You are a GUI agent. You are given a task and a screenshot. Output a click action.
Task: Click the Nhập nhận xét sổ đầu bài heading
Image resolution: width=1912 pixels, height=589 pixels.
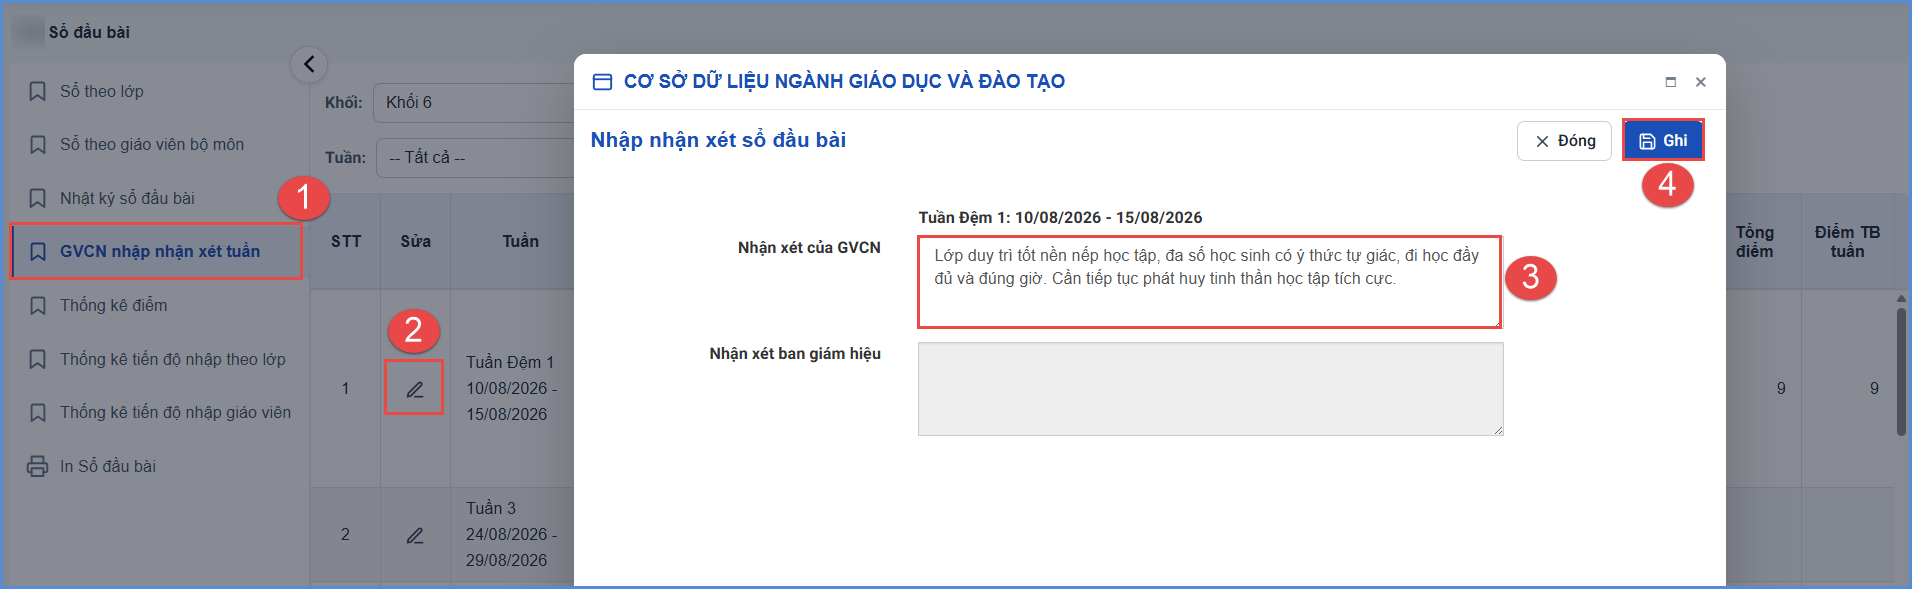click(718, 140)
